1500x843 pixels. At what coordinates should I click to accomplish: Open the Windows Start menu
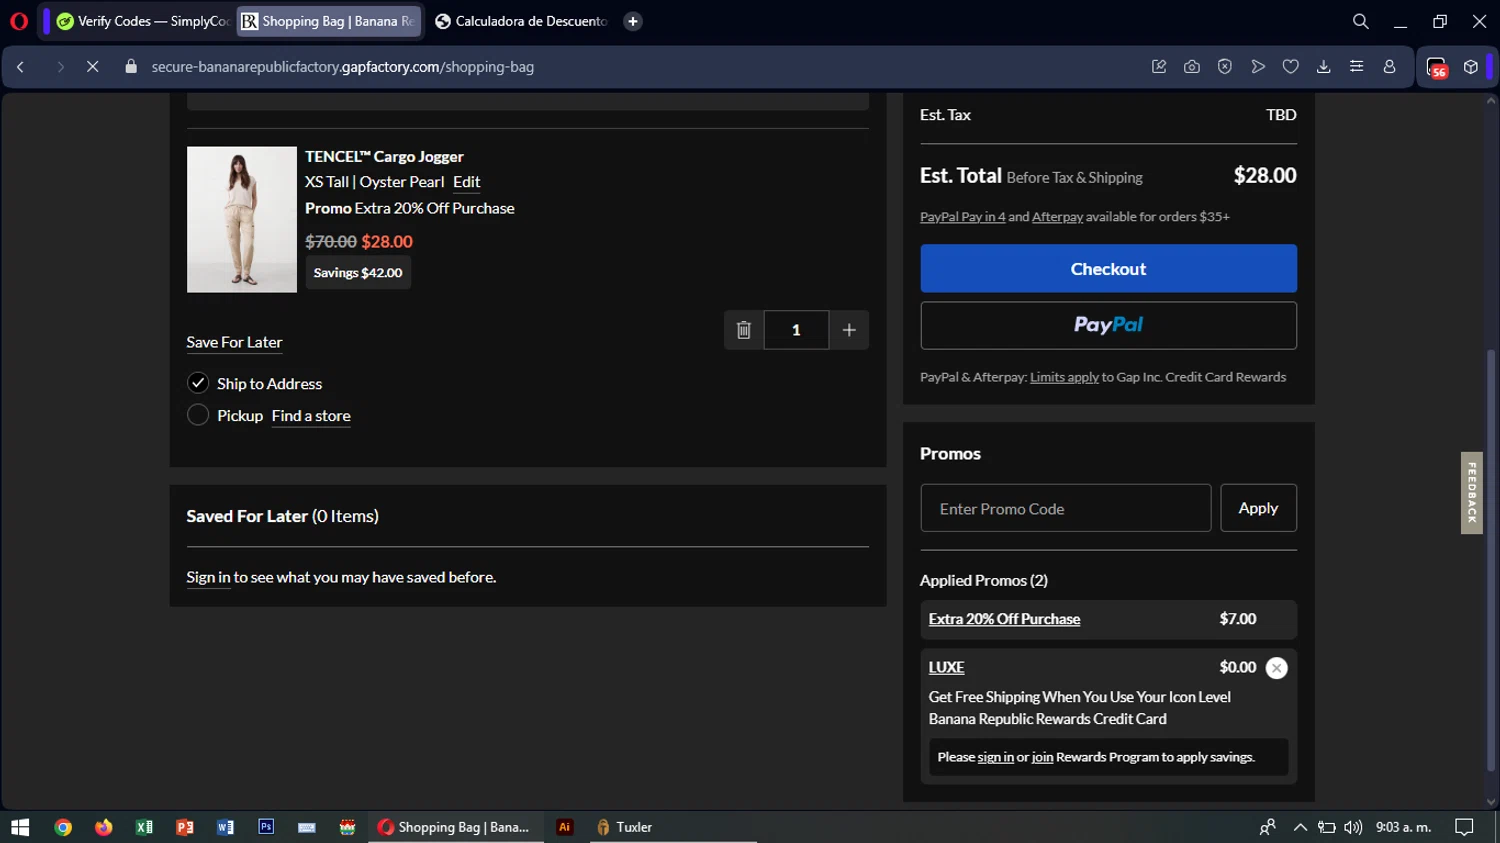point(20,827)
